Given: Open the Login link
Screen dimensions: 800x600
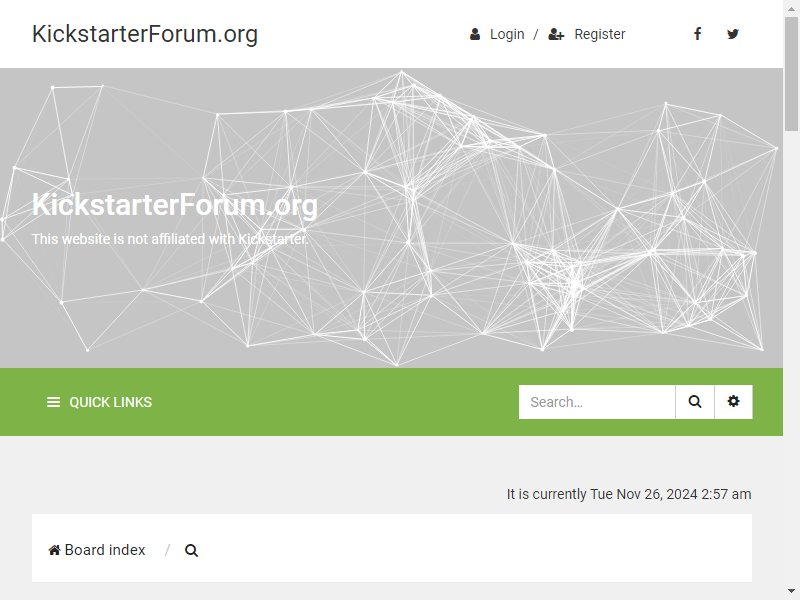Looking at the screenshot, I should pyautogui.click(x=507, y=34).
